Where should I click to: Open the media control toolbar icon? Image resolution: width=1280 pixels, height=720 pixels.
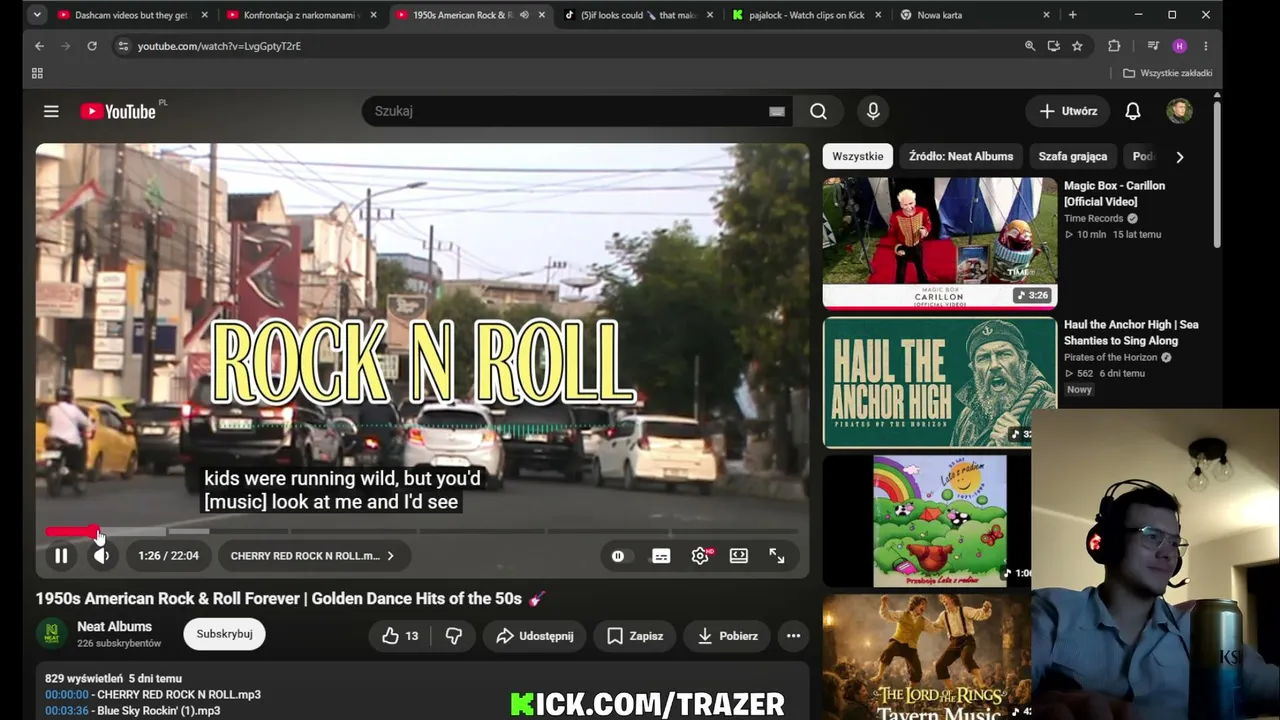[1153, 46]
